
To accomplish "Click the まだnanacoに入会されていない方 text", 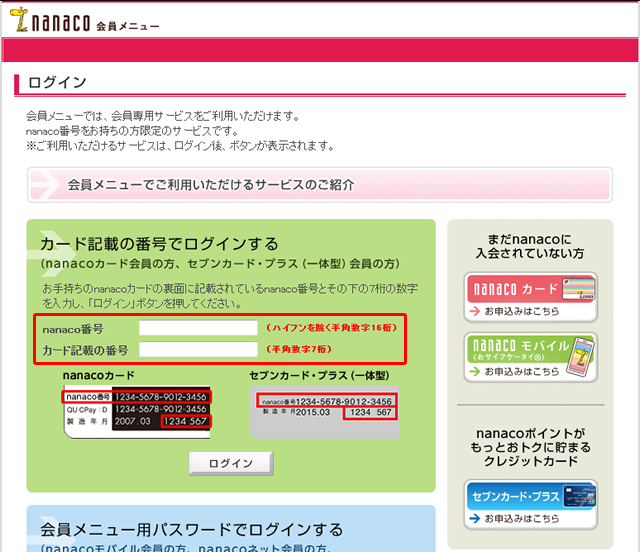I will (x=530, y=246).
